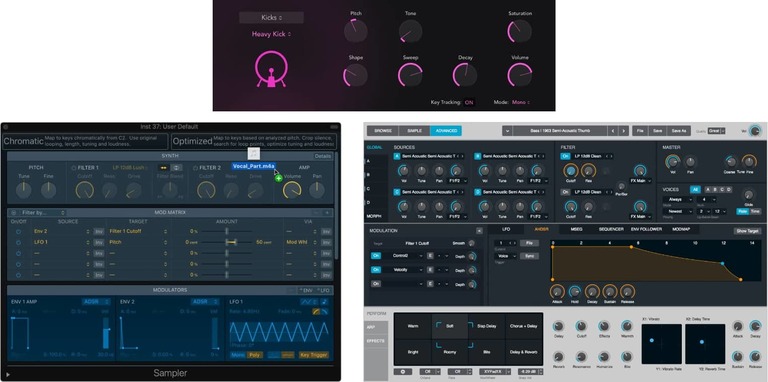The width and height of the screenshot is (768, 382).
Task: Select the Alchemy LFO modulation tab
Action: click(x=506, y=229)
